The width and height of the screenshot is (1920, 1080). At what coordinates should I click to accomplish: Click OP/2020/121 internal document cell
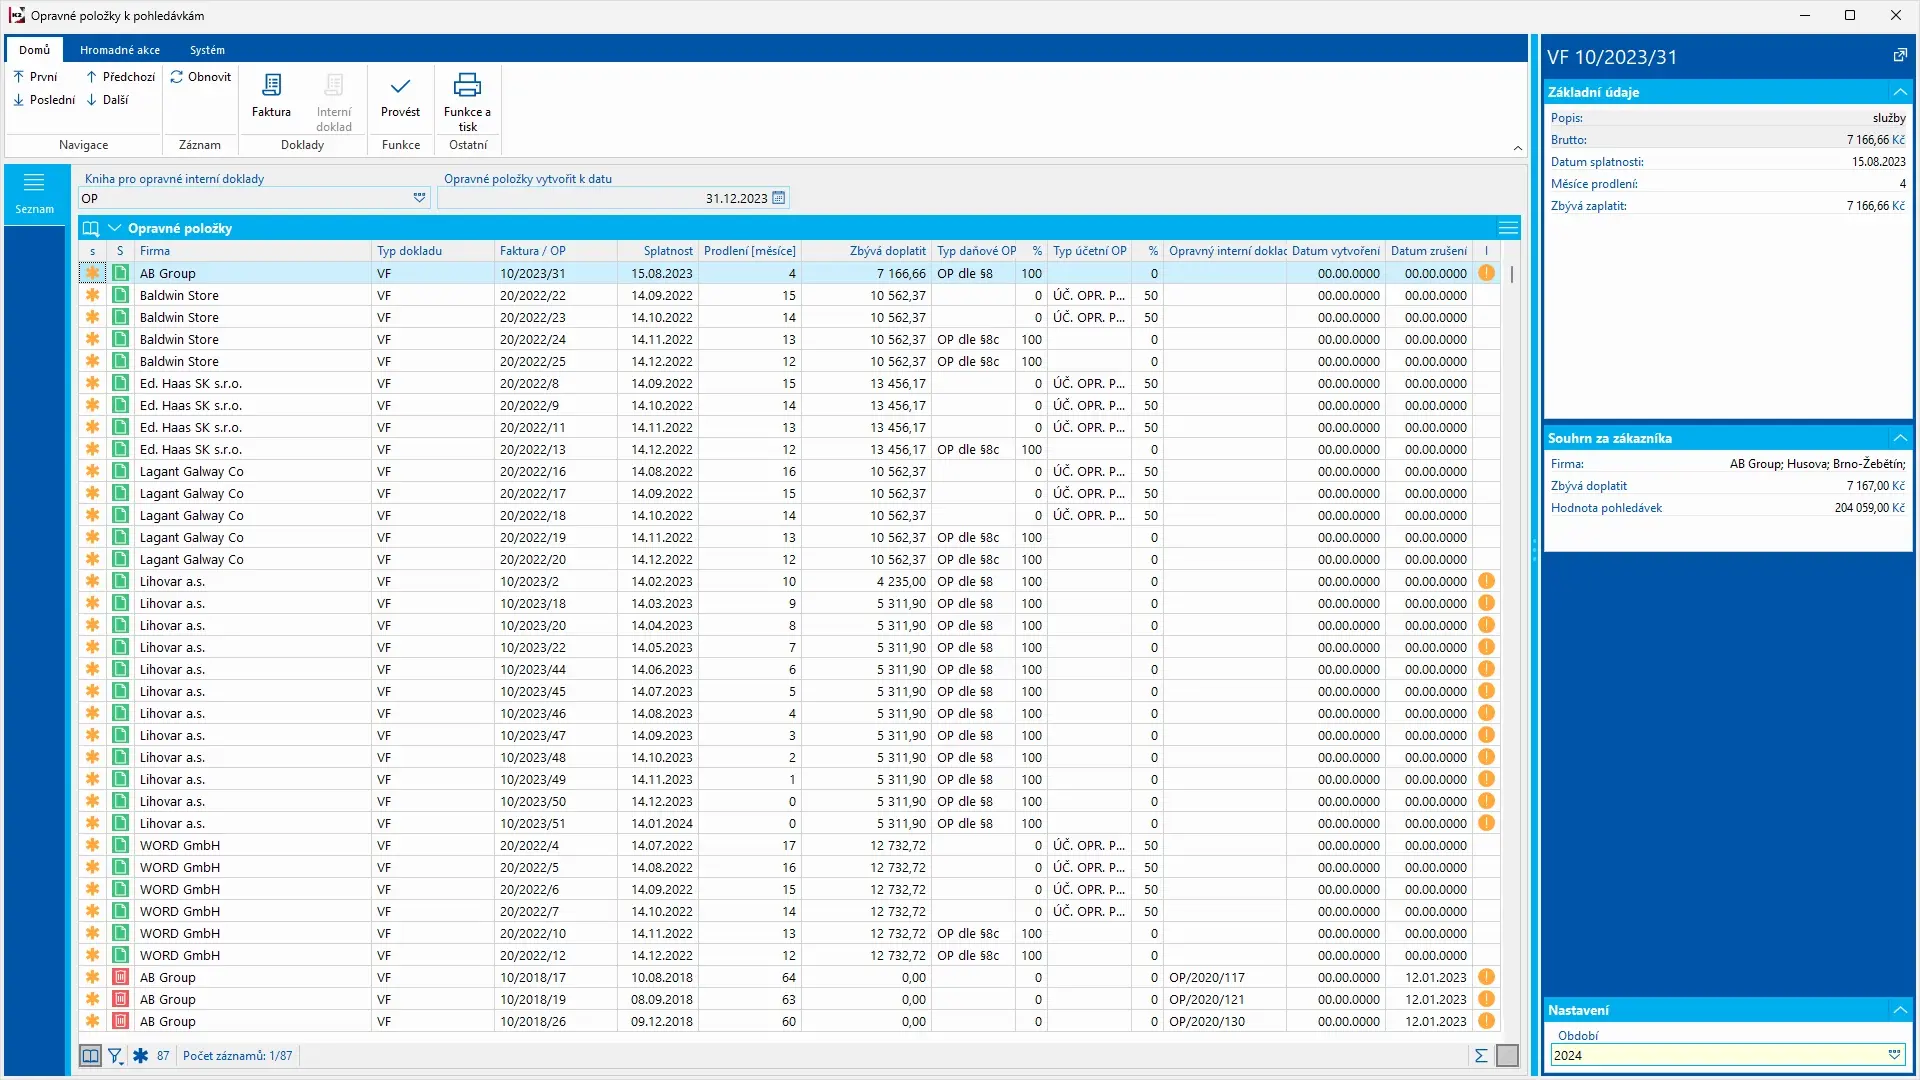1224,999
